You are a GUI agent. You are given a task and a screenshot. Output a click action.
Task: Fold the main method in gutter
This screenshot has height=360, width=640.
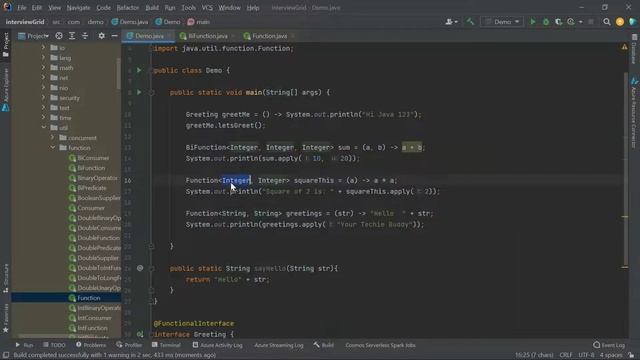tap(151, 93)
